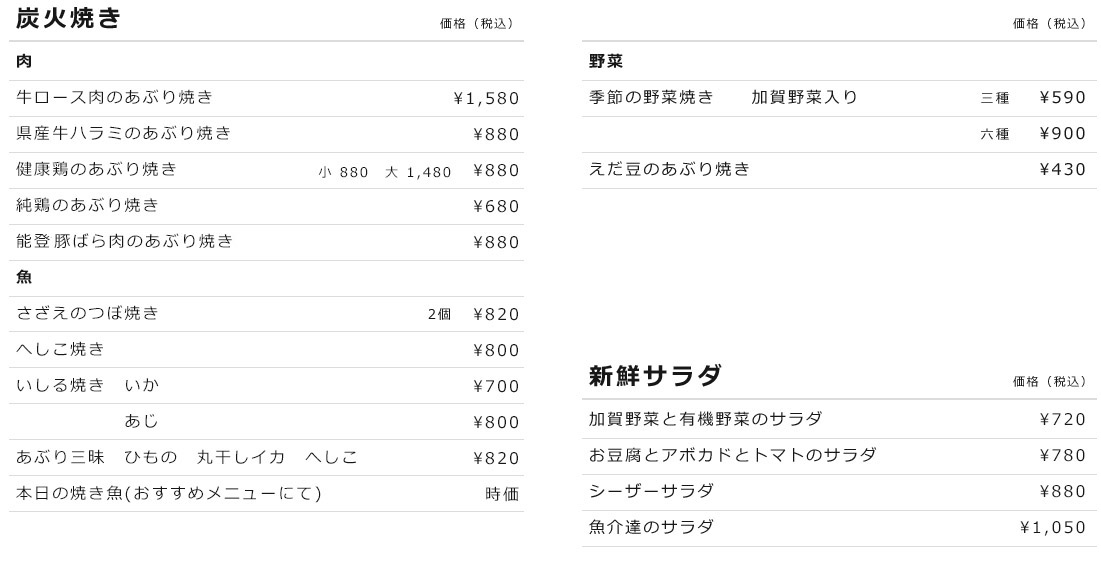The image size is (1101, 568).
Task: Click あぶり三昧 ひもの 丸干しイカ へしこ
Action: pos(187,458)
